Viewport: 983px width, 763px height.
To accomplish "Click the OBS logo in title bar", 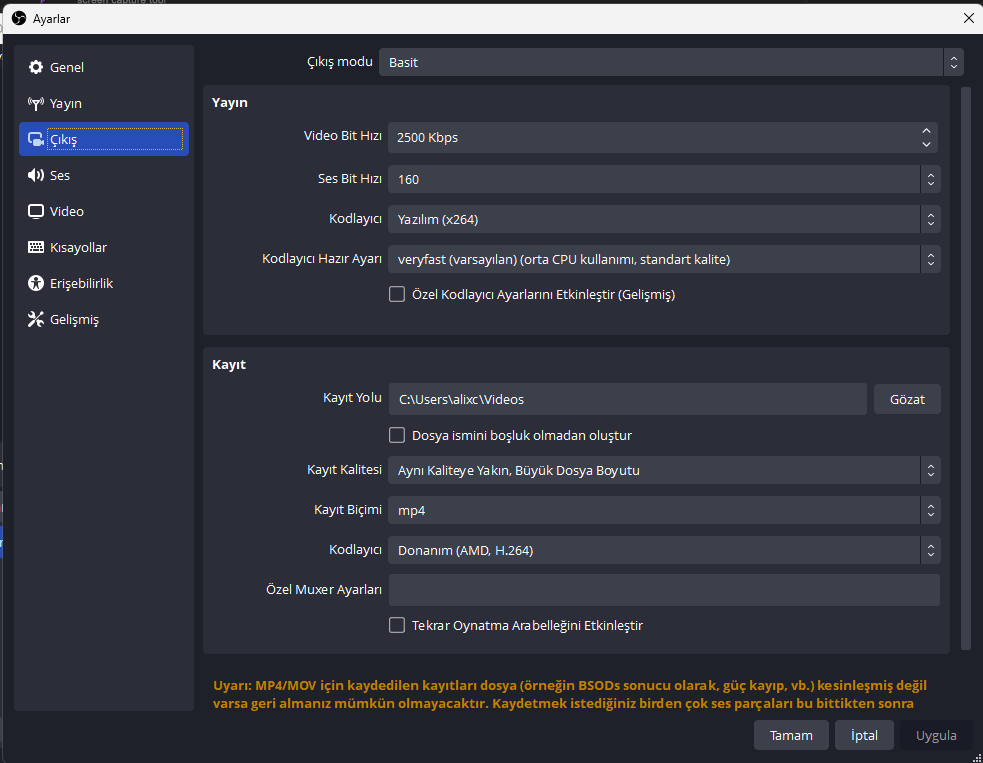I will [x=18, y=18].
